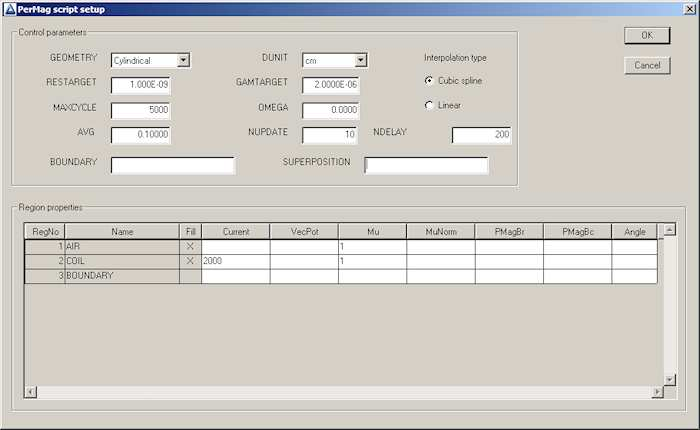Click the MAXCYCLE value field
The height and width of the screenshot is (430, 700).
[x=140, y=110]
